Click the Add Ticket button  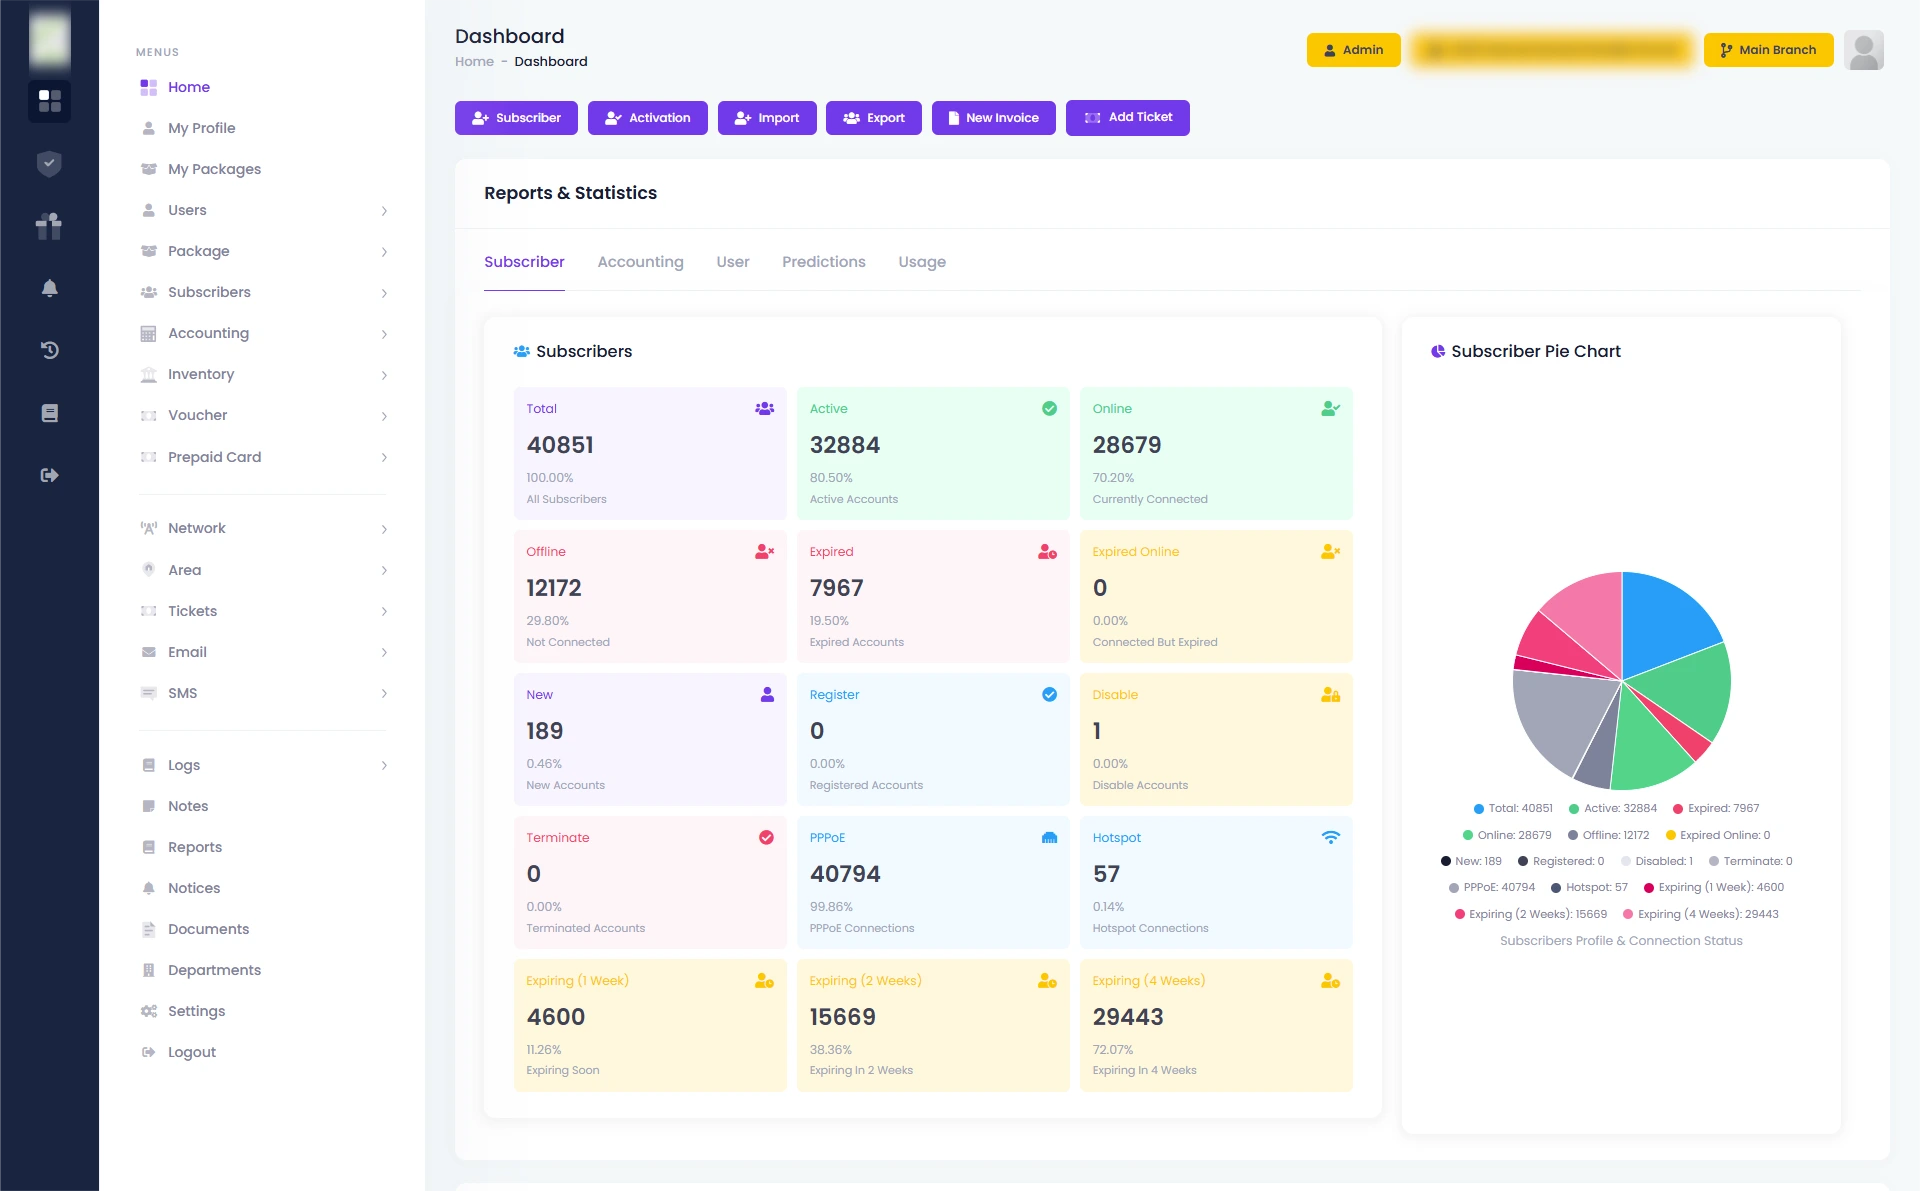coord(1128,117)
